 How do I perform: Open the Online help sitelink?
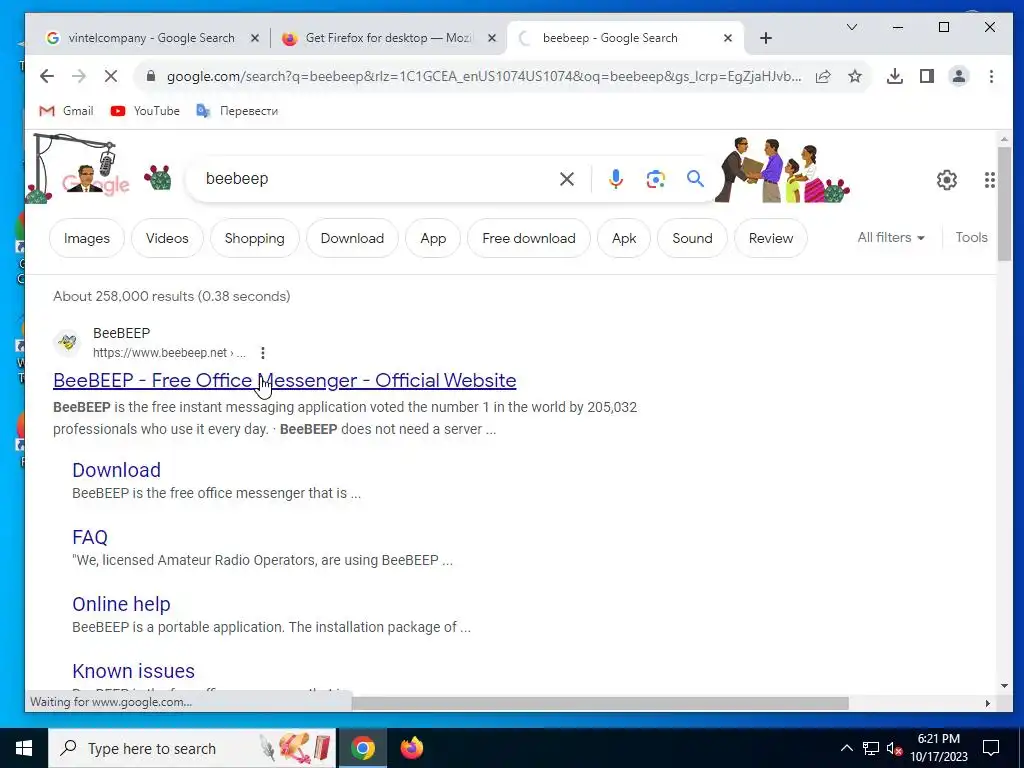point(121,604)
